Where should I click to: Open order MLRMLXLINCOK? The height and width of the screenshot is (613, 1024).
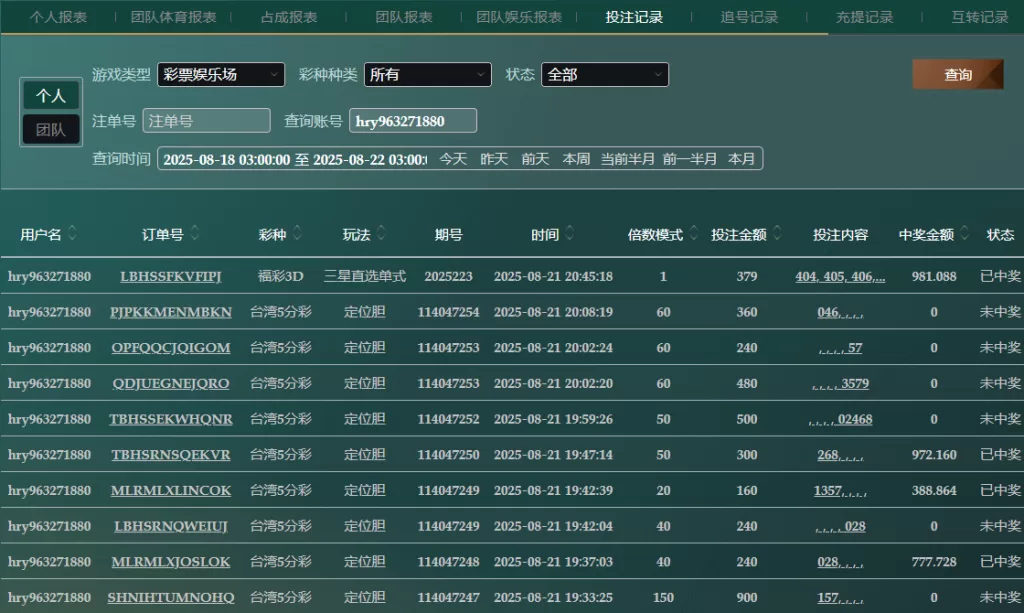click(x=170, y=490)
